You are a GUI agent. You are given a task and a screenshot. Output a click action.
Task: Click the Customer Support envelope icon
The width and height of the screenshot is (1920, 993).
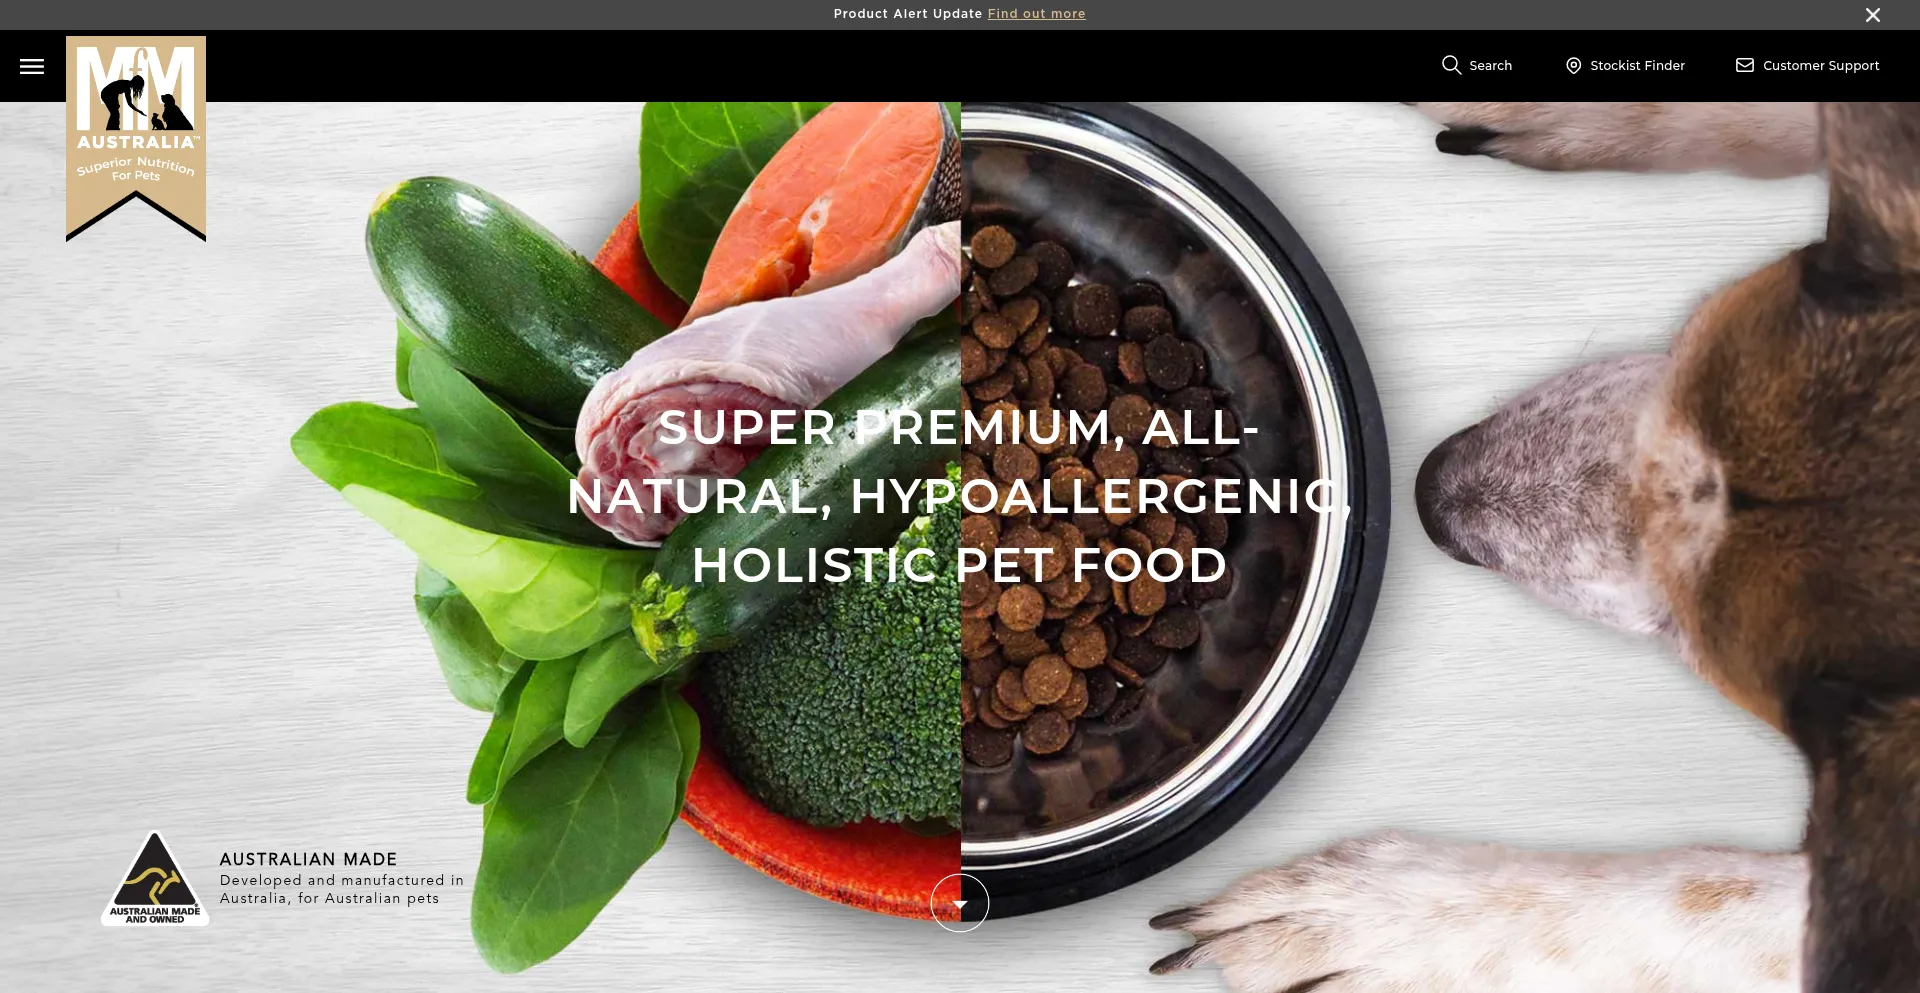[1745, 65]
